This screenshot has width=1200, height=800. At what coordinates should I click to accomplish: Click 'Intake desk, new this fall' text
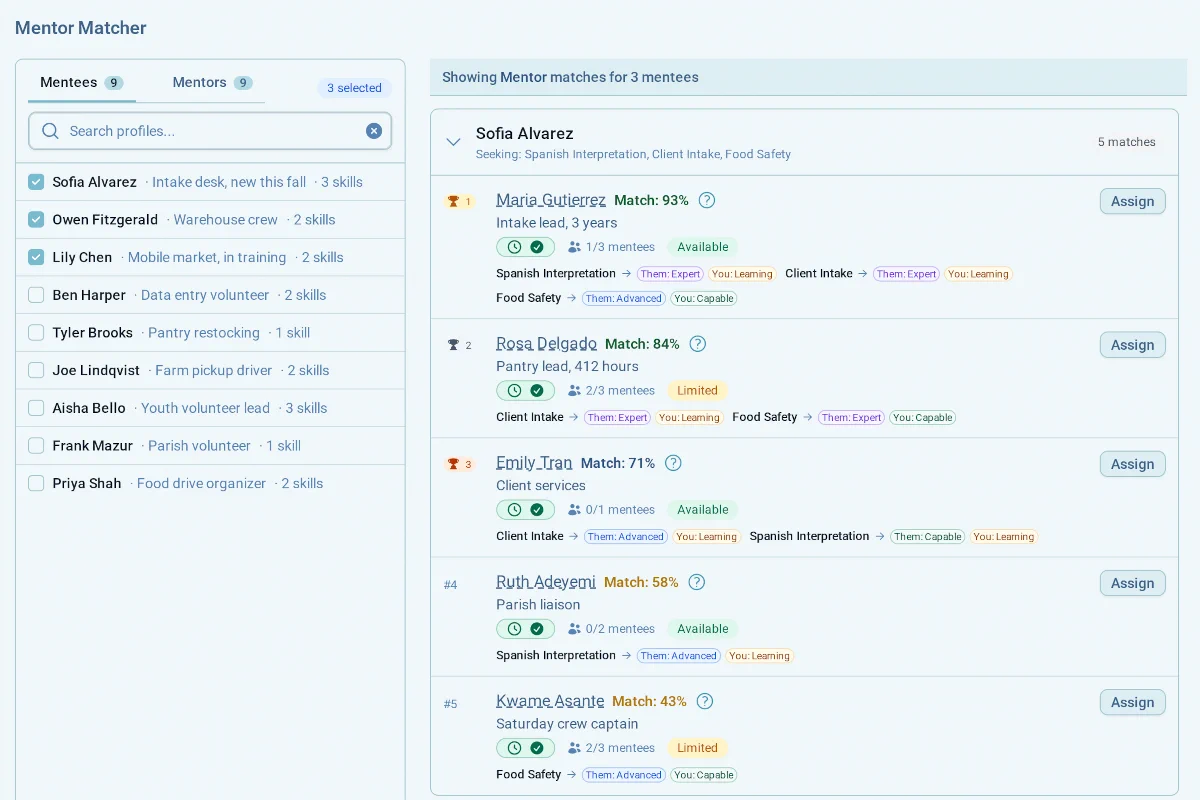(x=229, y=182)
